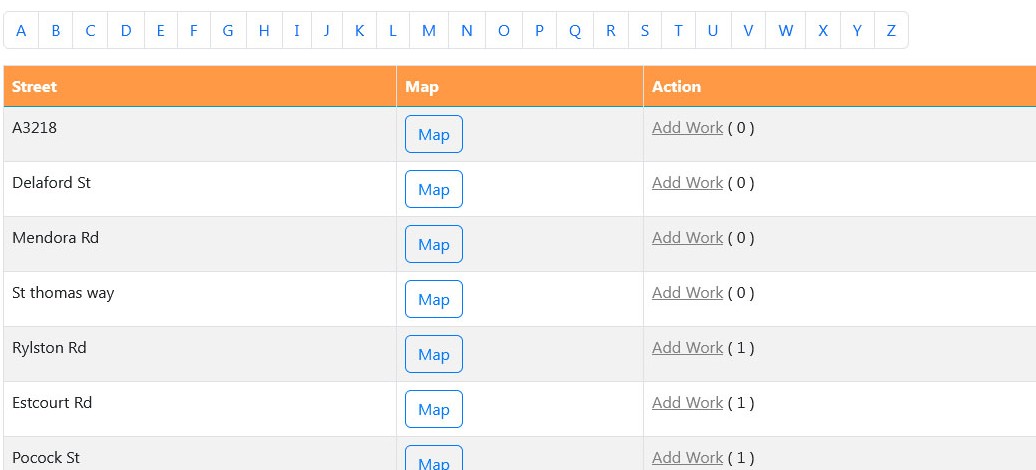
Task: Choose letter Z in alphabet filter
Action: (891, 30)
